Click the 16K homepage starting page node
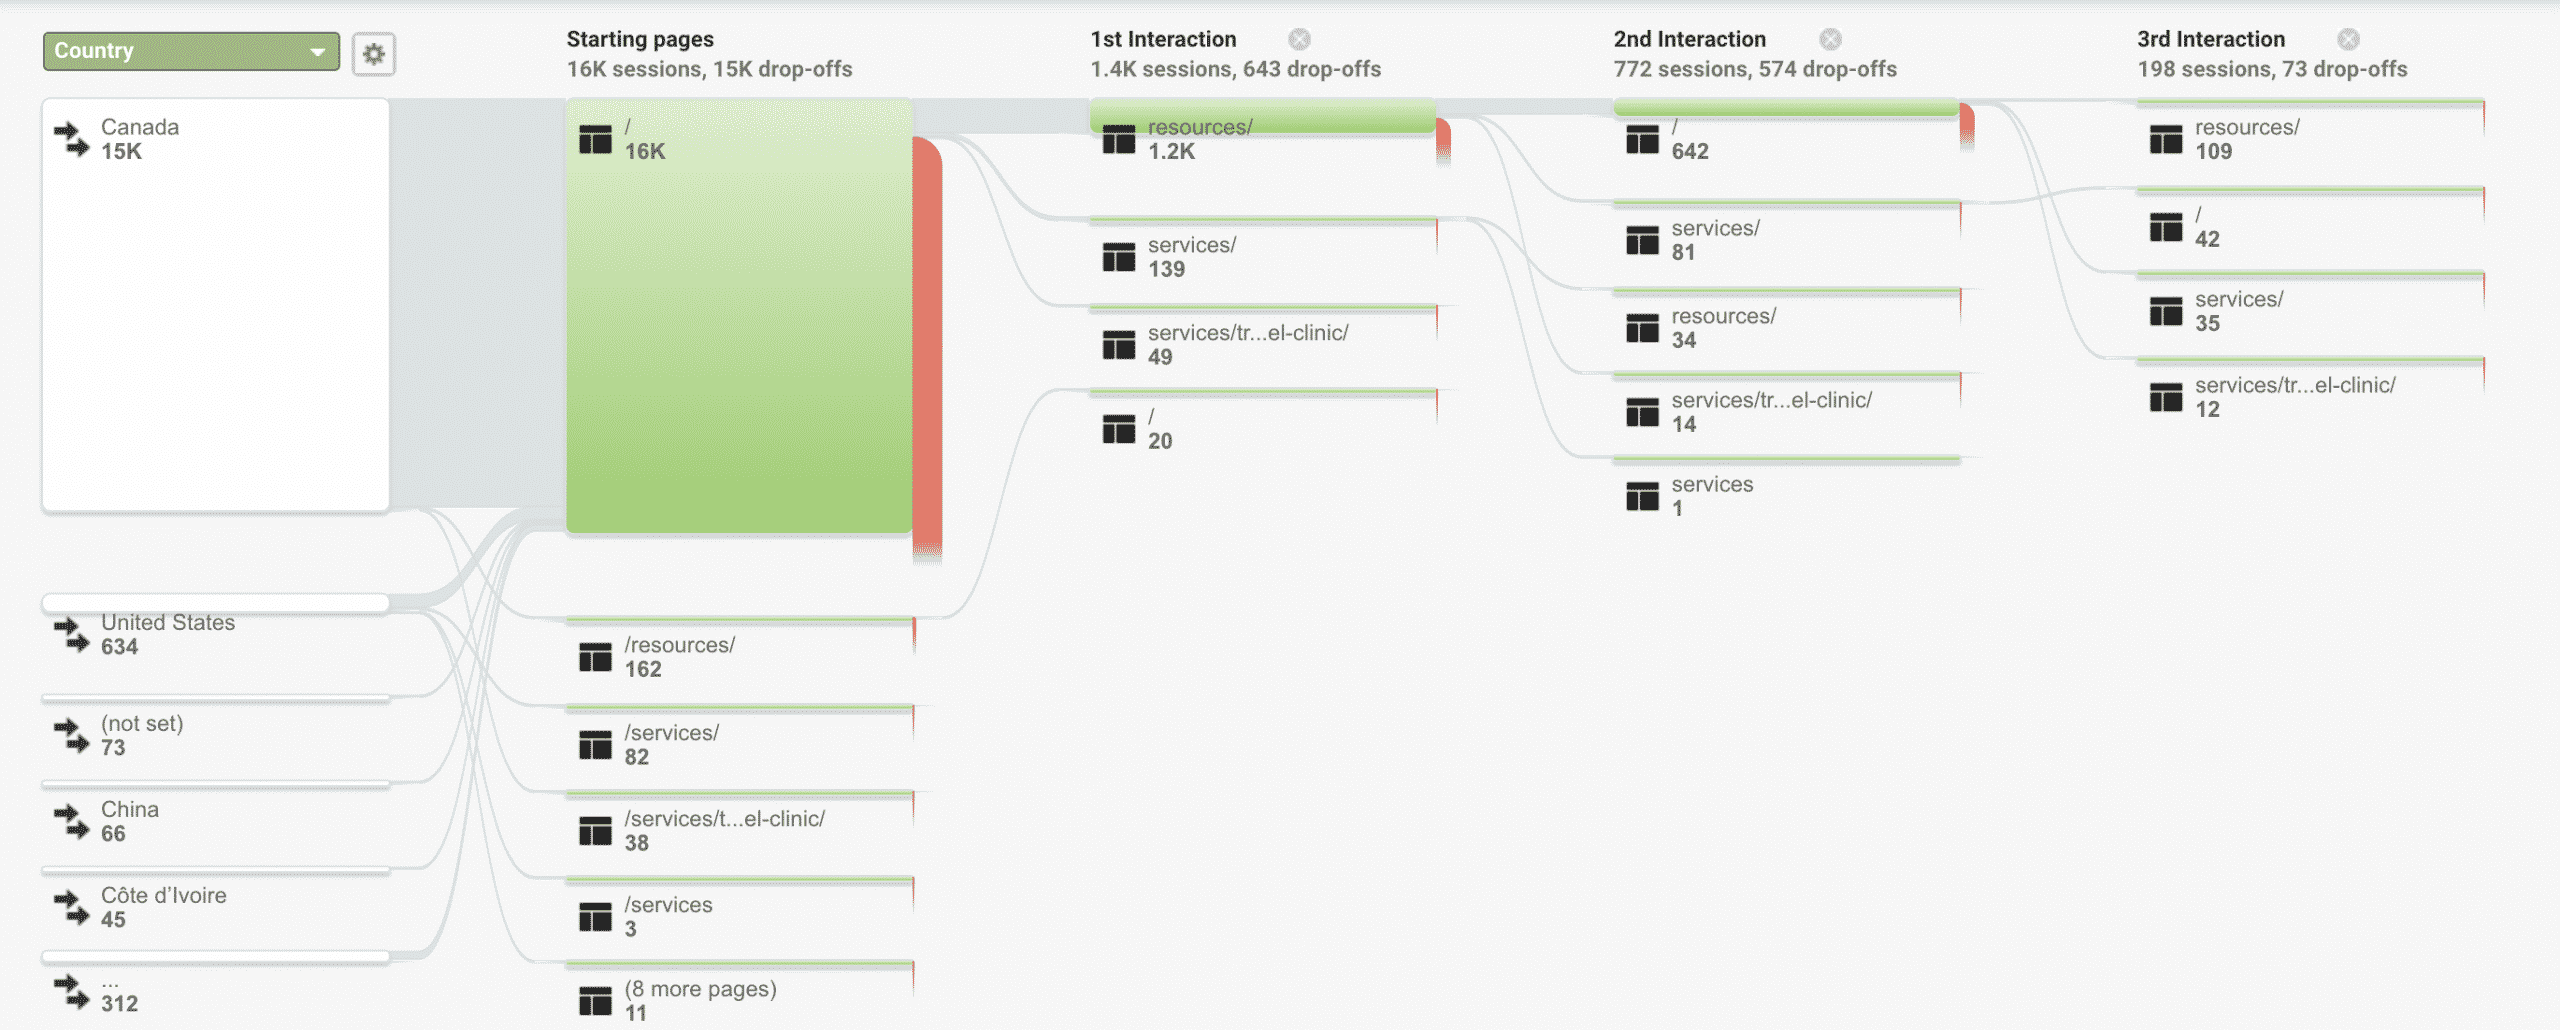 tap(739, 316)
